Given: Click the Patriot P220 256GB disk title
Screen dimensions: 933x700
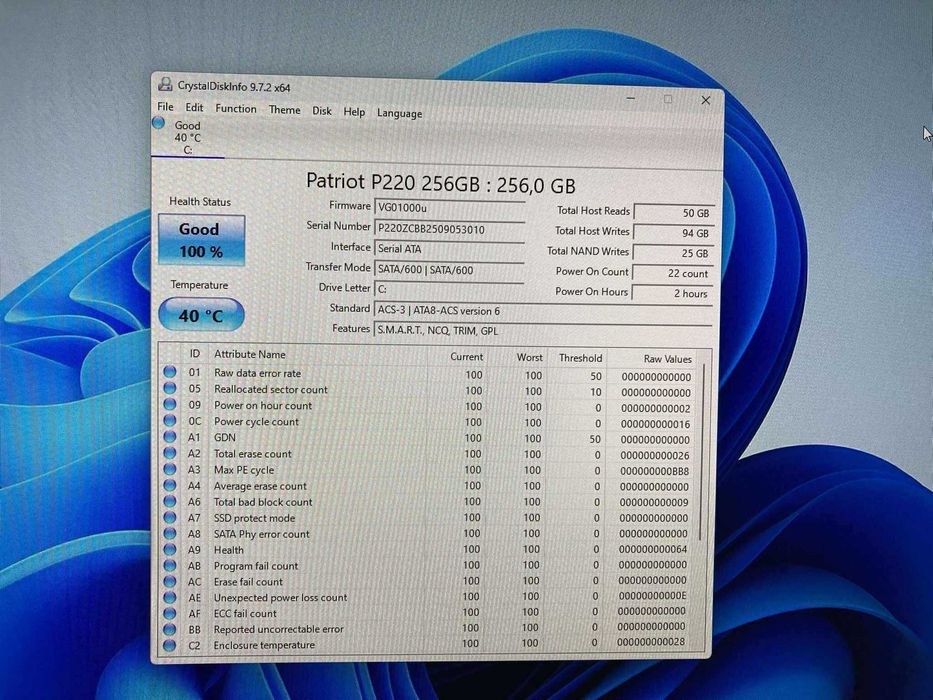Looking at the screenshot, I should pyautogui.click(x=440, y=183).
